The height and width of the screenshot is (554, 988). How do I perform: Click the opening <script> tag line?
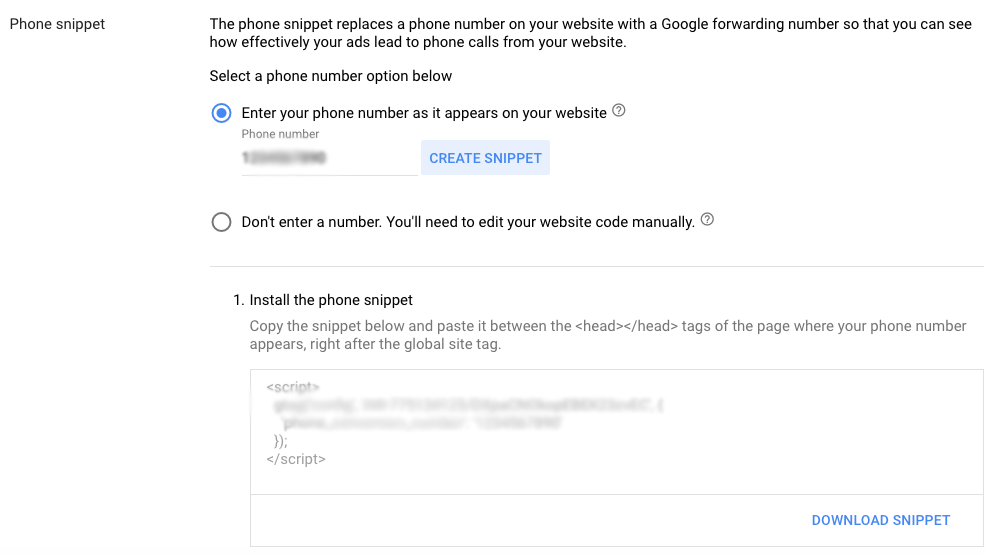[x=293, y=387]
